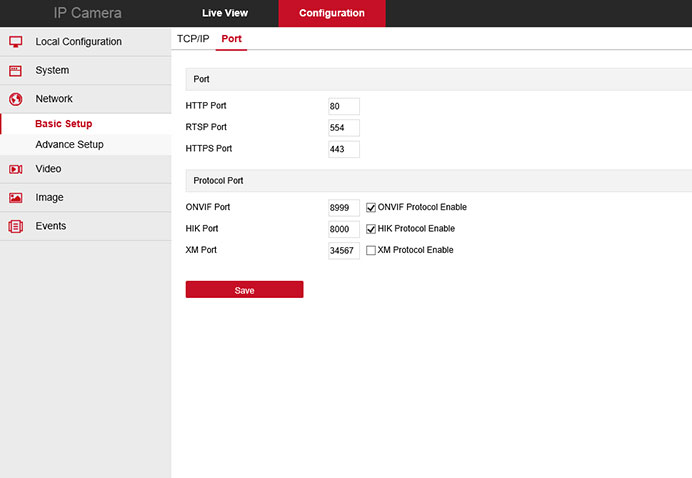Image resolution: width=692 pixels, height=478 pixels.
Task: Open Local Configuration in the sidebar
Action: (x=86, y=42)
